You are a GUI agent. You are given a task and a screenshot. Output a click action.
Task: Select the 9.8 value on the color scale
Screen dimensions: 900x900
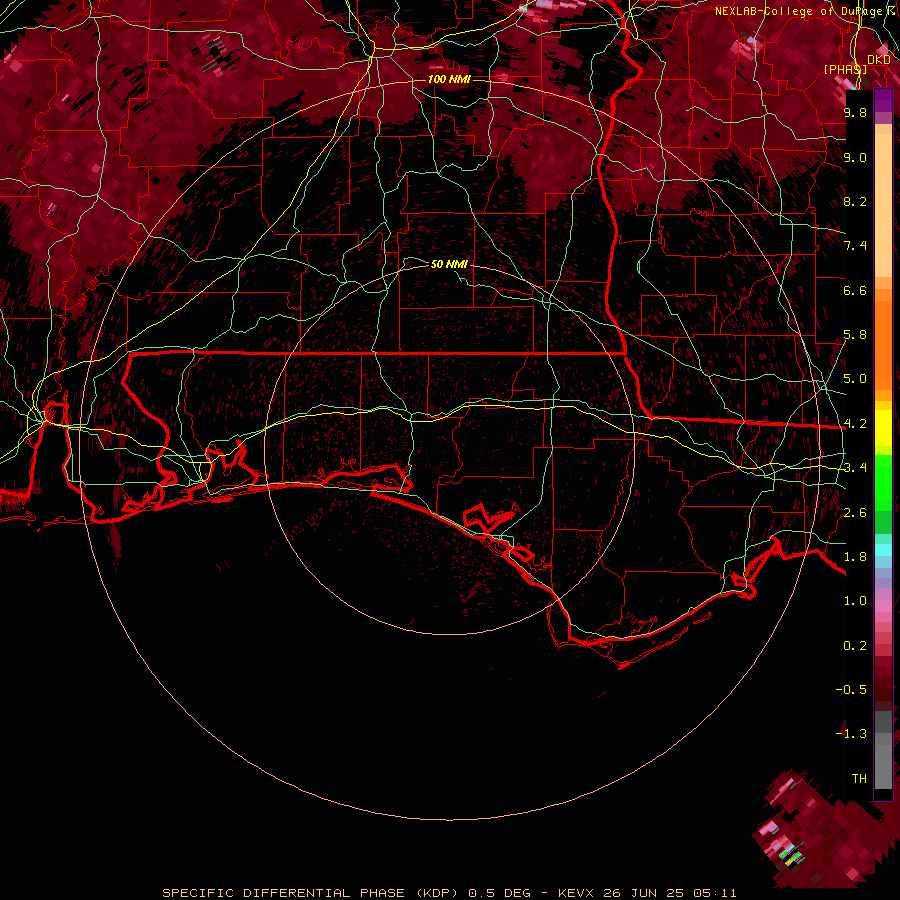[x=855, y=112]
